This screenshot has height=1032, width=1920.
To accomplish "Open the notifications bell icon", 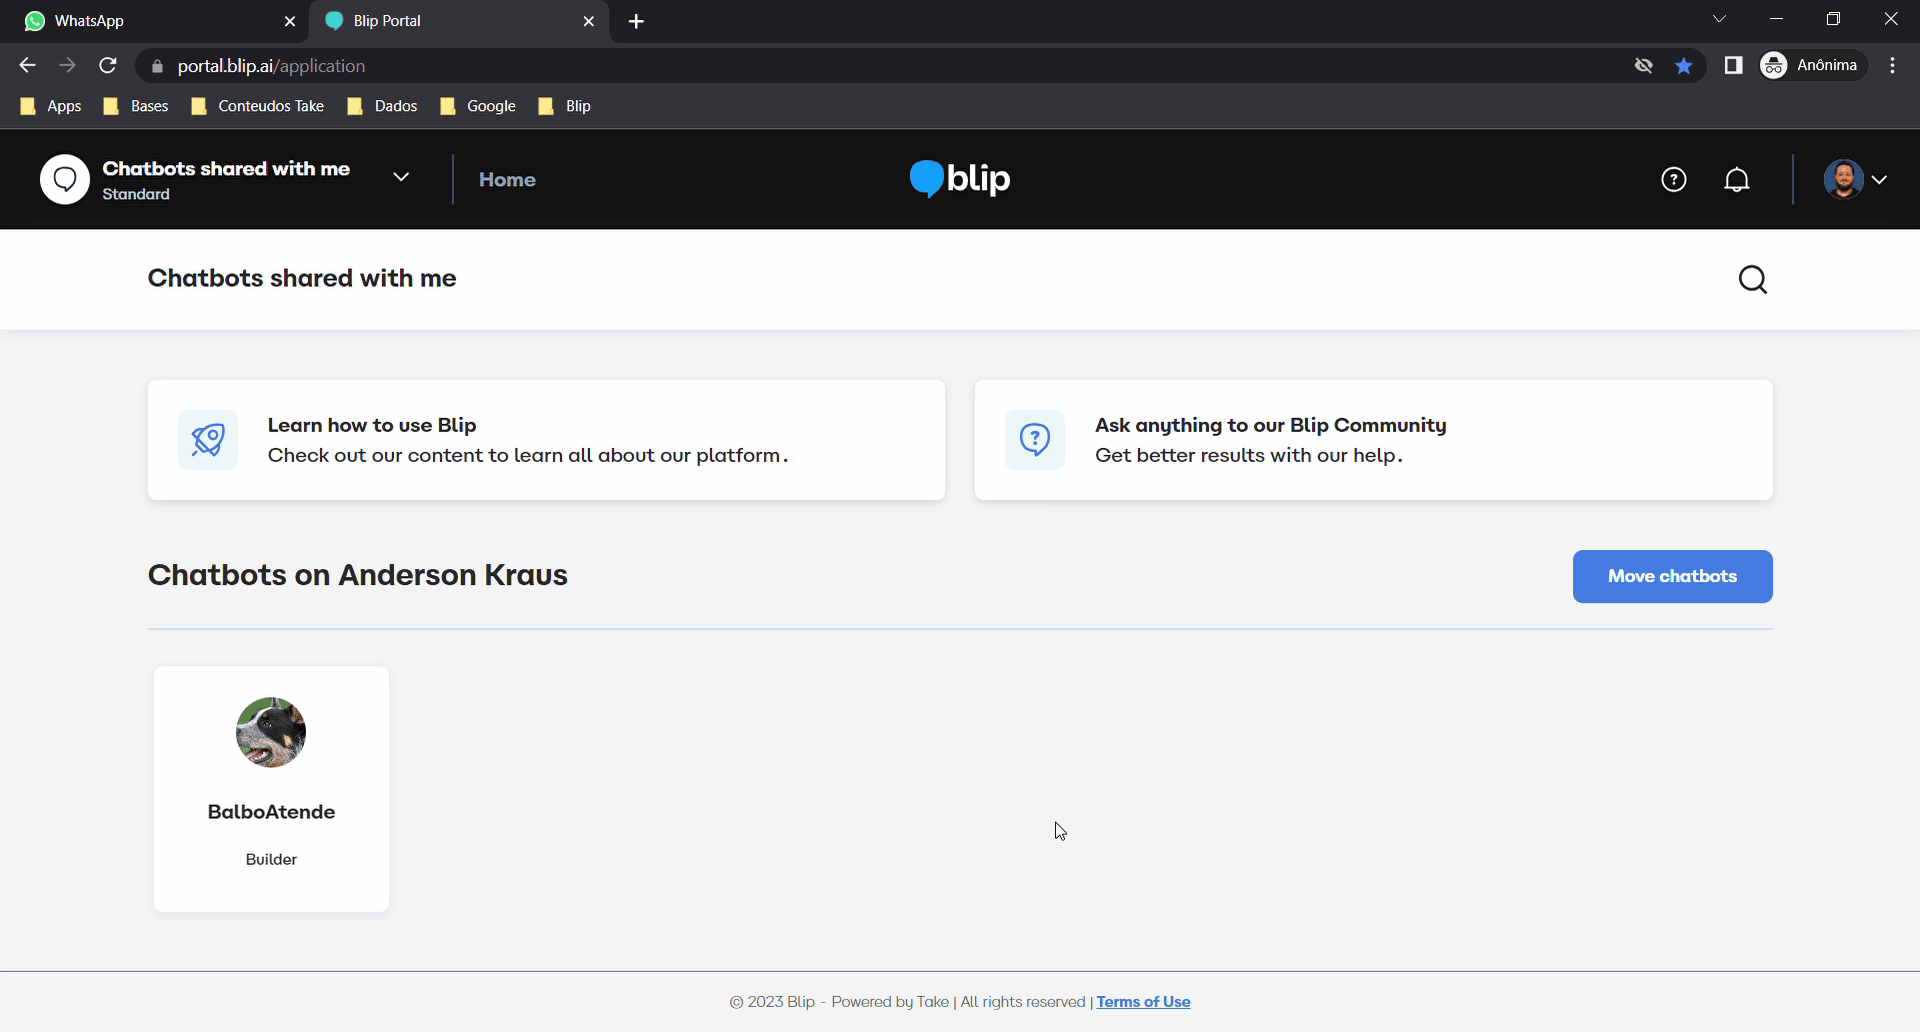I will (1737, 179).
